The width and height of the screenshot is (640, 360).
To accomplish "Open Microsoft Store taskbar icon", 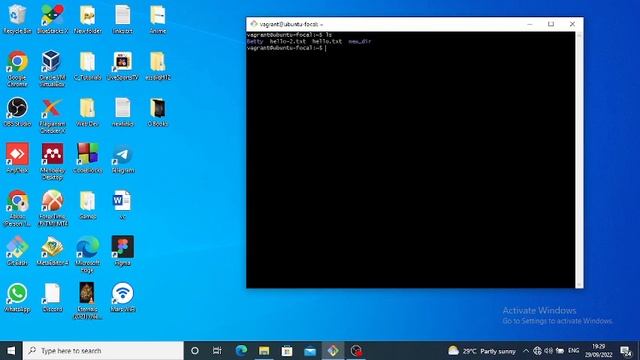I will tap(287, 351).
